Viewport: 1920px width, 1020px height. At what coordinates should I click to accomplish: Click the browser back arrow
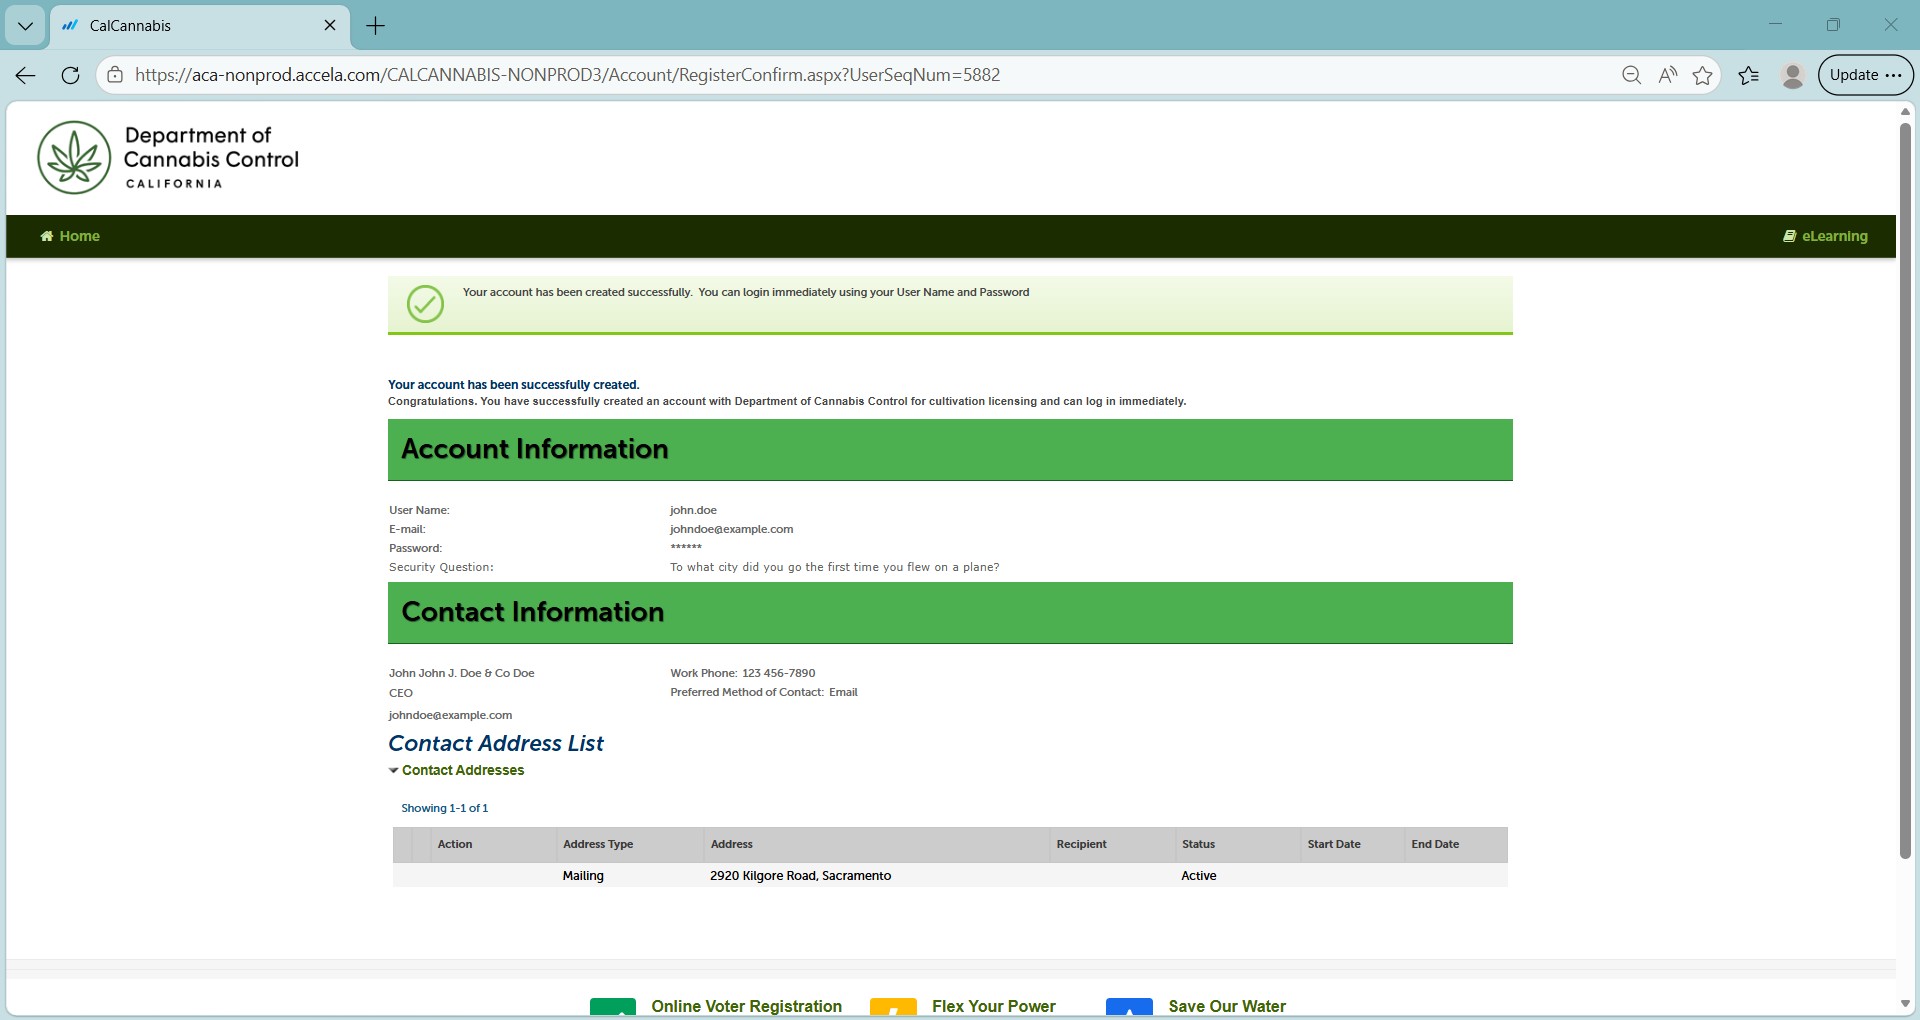point(26,75)
